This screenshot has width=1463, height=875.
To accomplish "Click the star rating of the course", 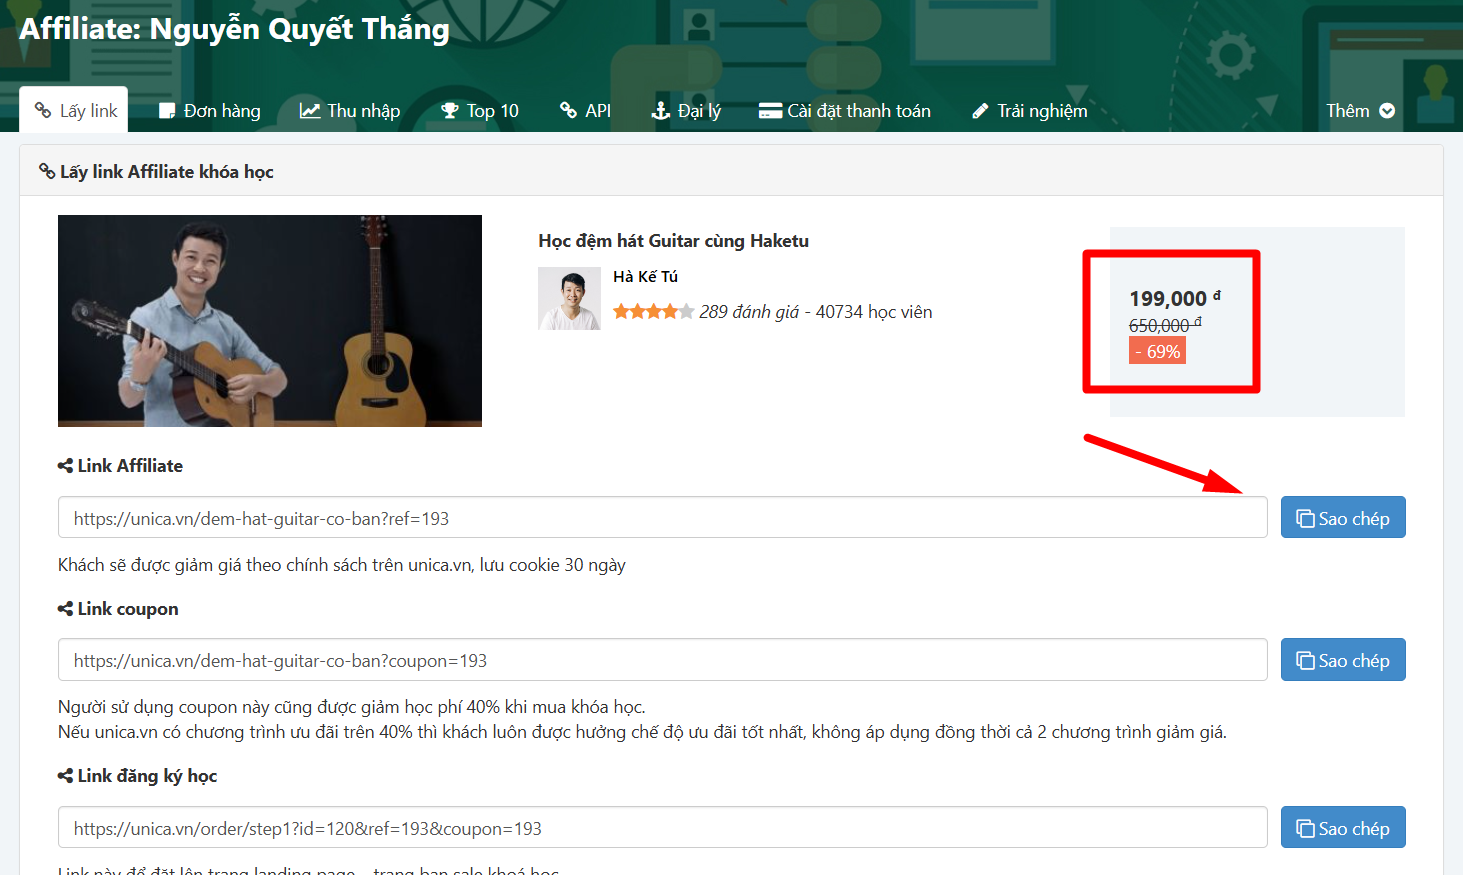I will (653, 312).
